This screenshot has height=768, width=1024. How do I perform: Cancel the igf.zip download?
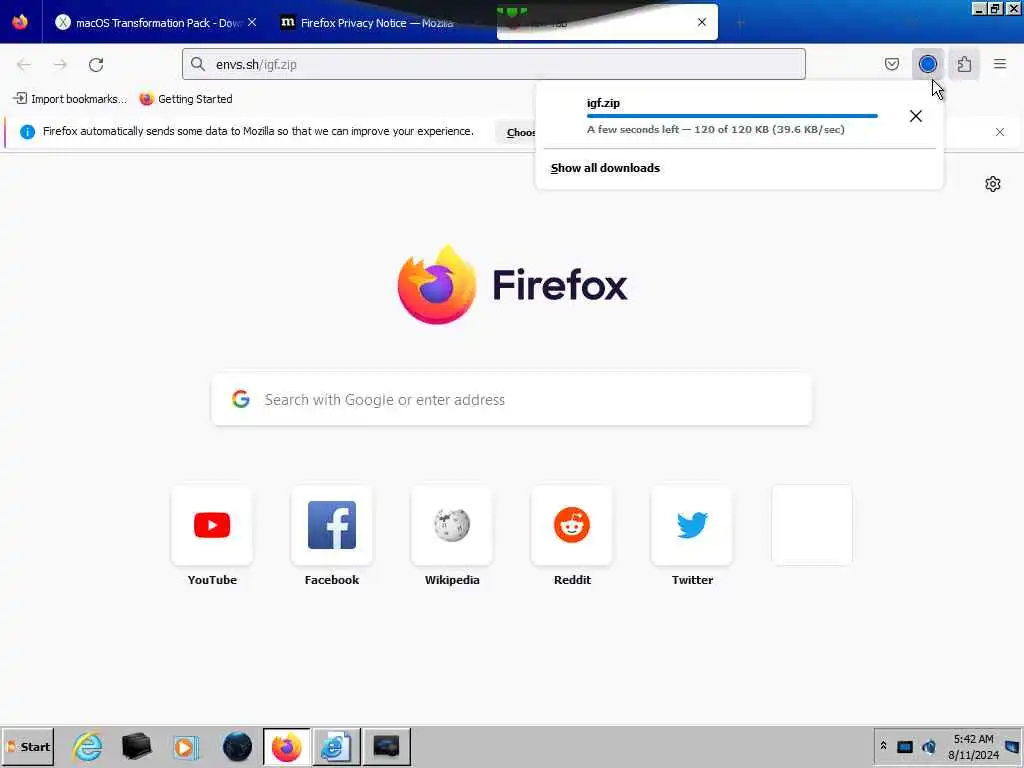pos(916,116)
